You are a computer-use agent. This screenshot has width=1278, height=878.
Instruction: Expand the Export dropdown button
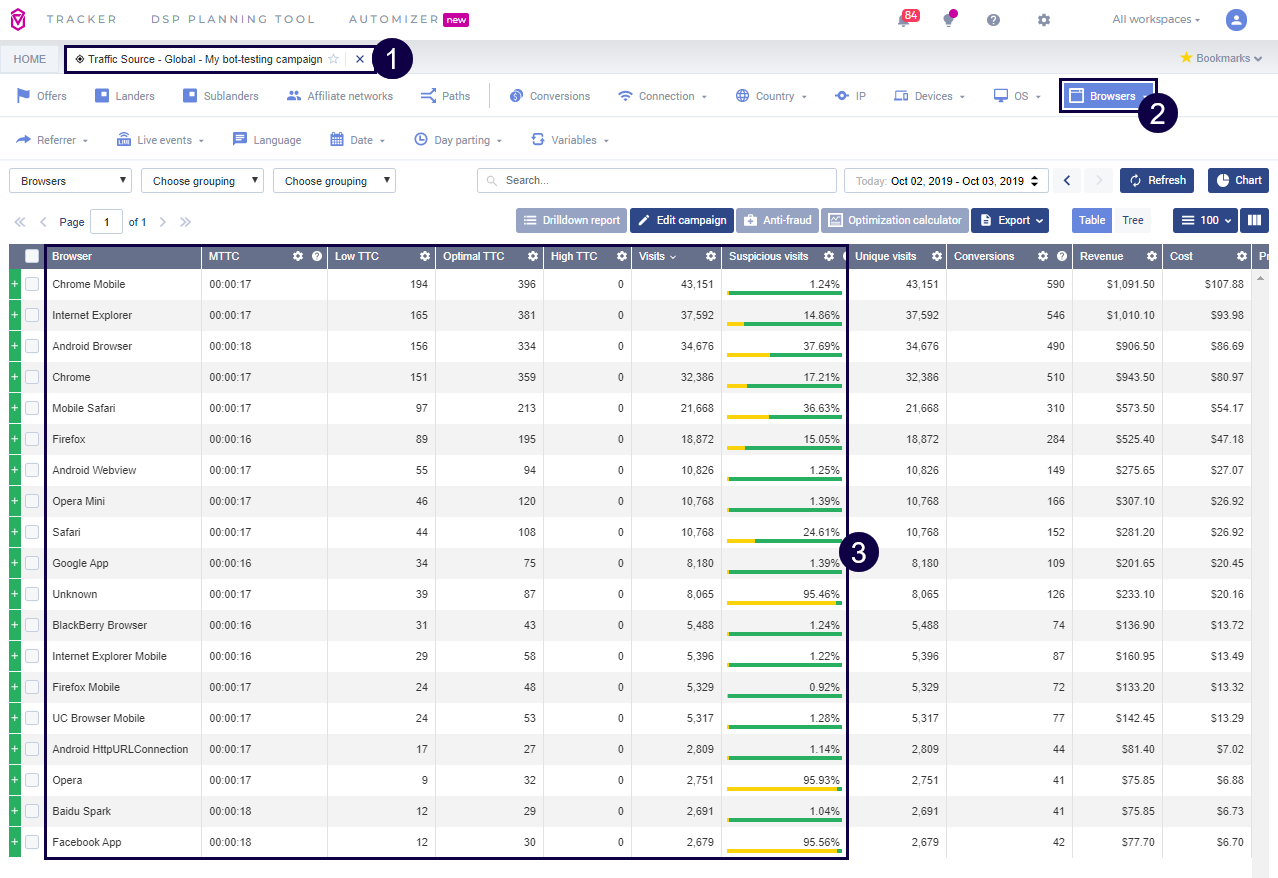pos(1009,220)
